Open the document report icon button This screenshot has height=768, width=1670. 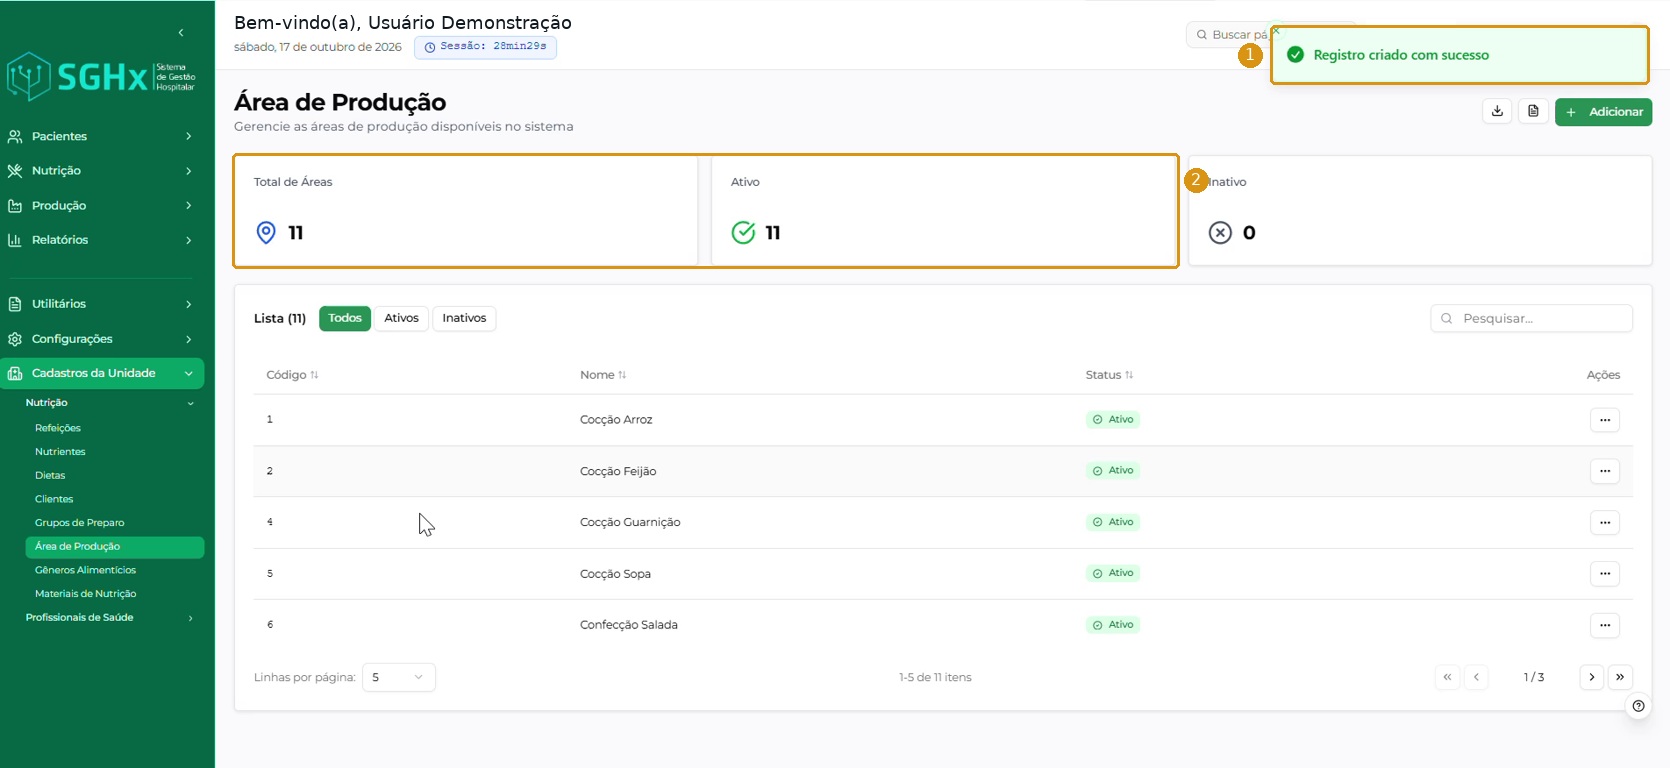pyautogui.click(x=1533, y=112)
